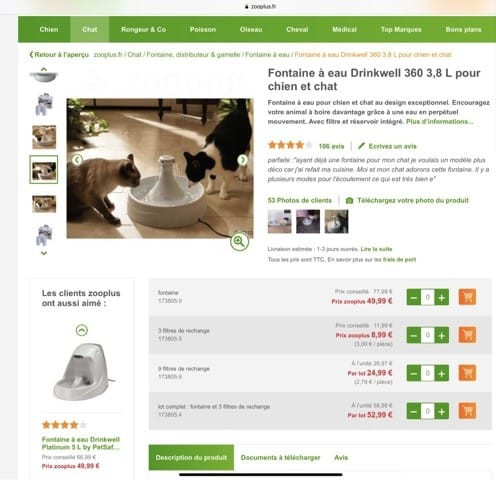The height and width of the screenshot is (480, 496).
Task: Expand thumbnail list with the down chevron
Action: [x=44, y=253]
